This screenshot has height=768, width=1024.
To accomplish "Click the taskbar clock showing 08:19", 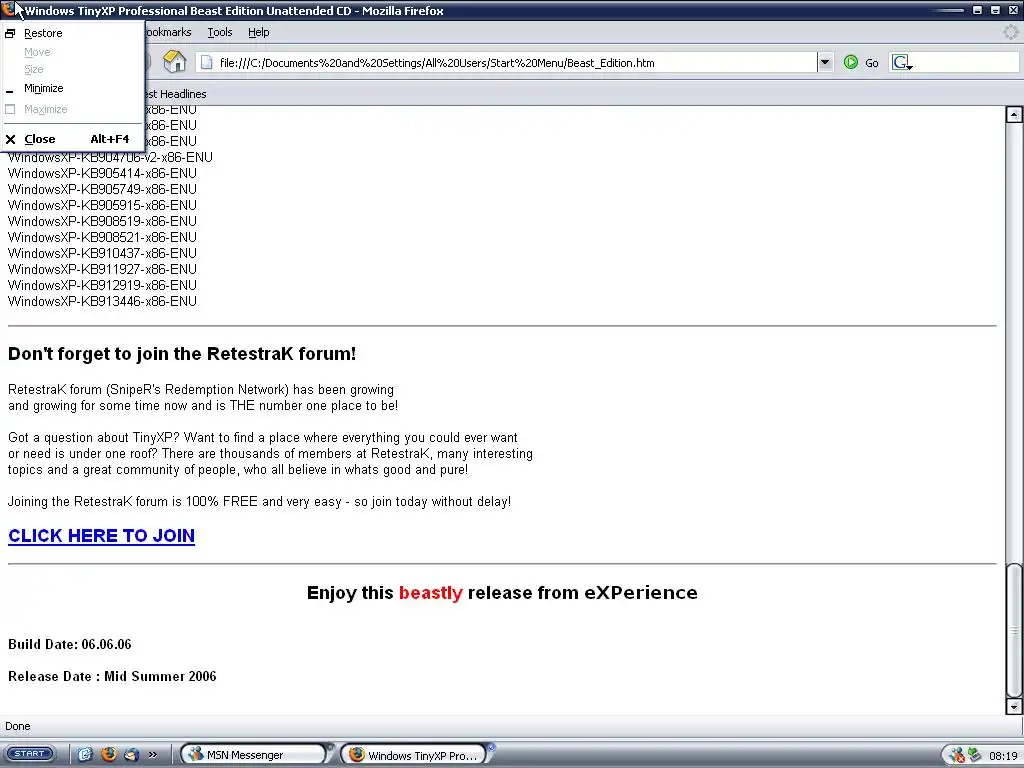I will click(x=1003, y=756).
